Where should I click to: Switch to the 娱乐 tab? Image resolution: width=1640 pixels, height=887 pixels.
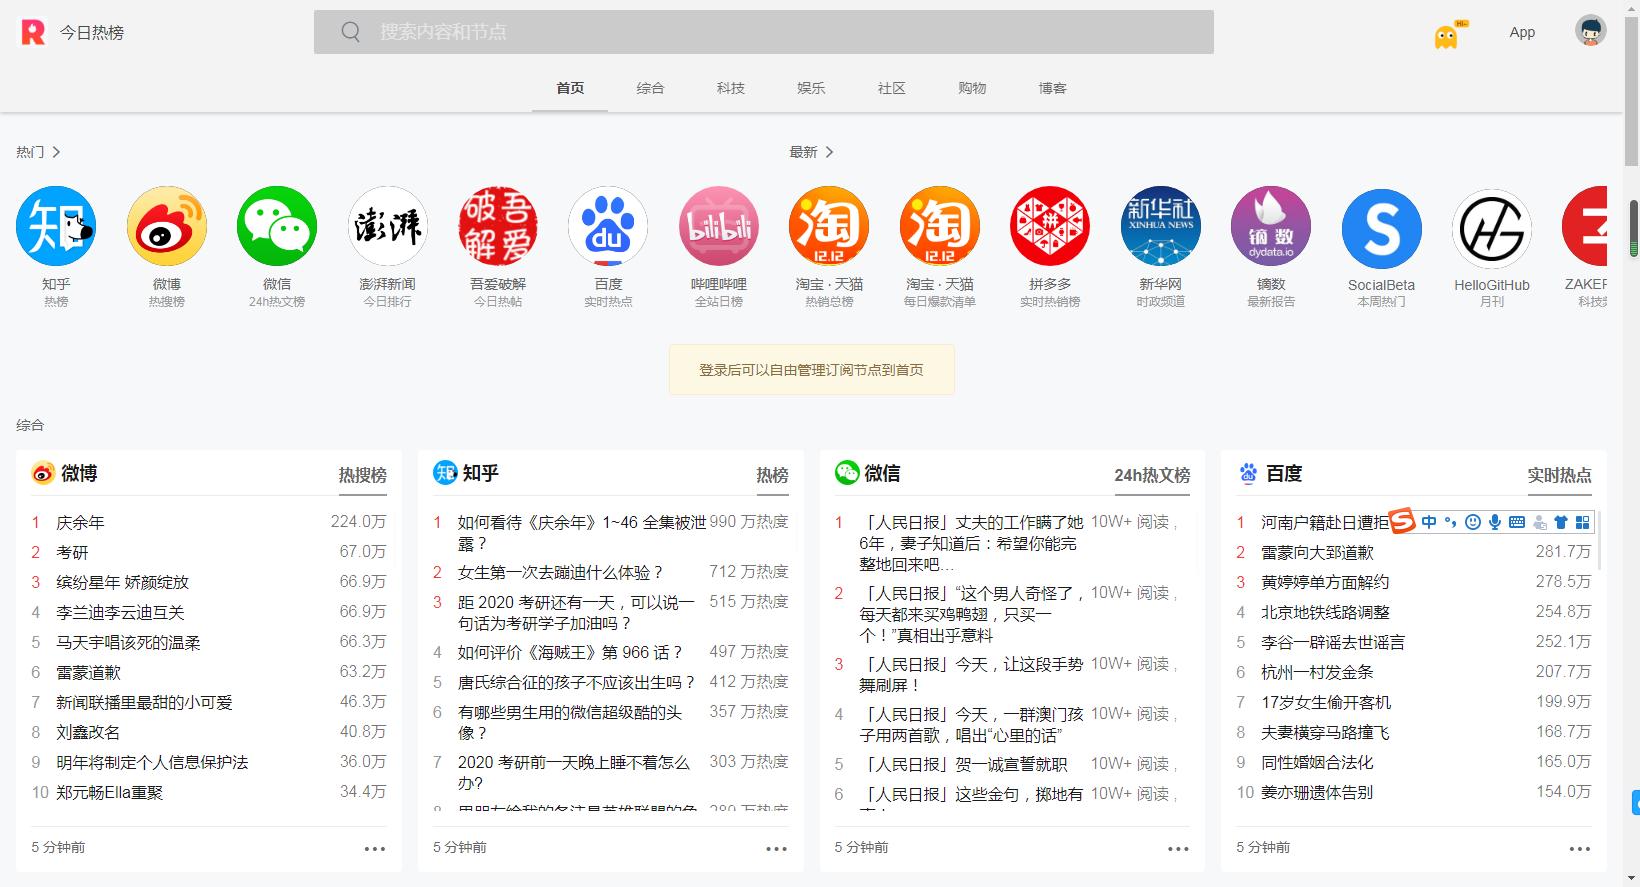point(811,88)
